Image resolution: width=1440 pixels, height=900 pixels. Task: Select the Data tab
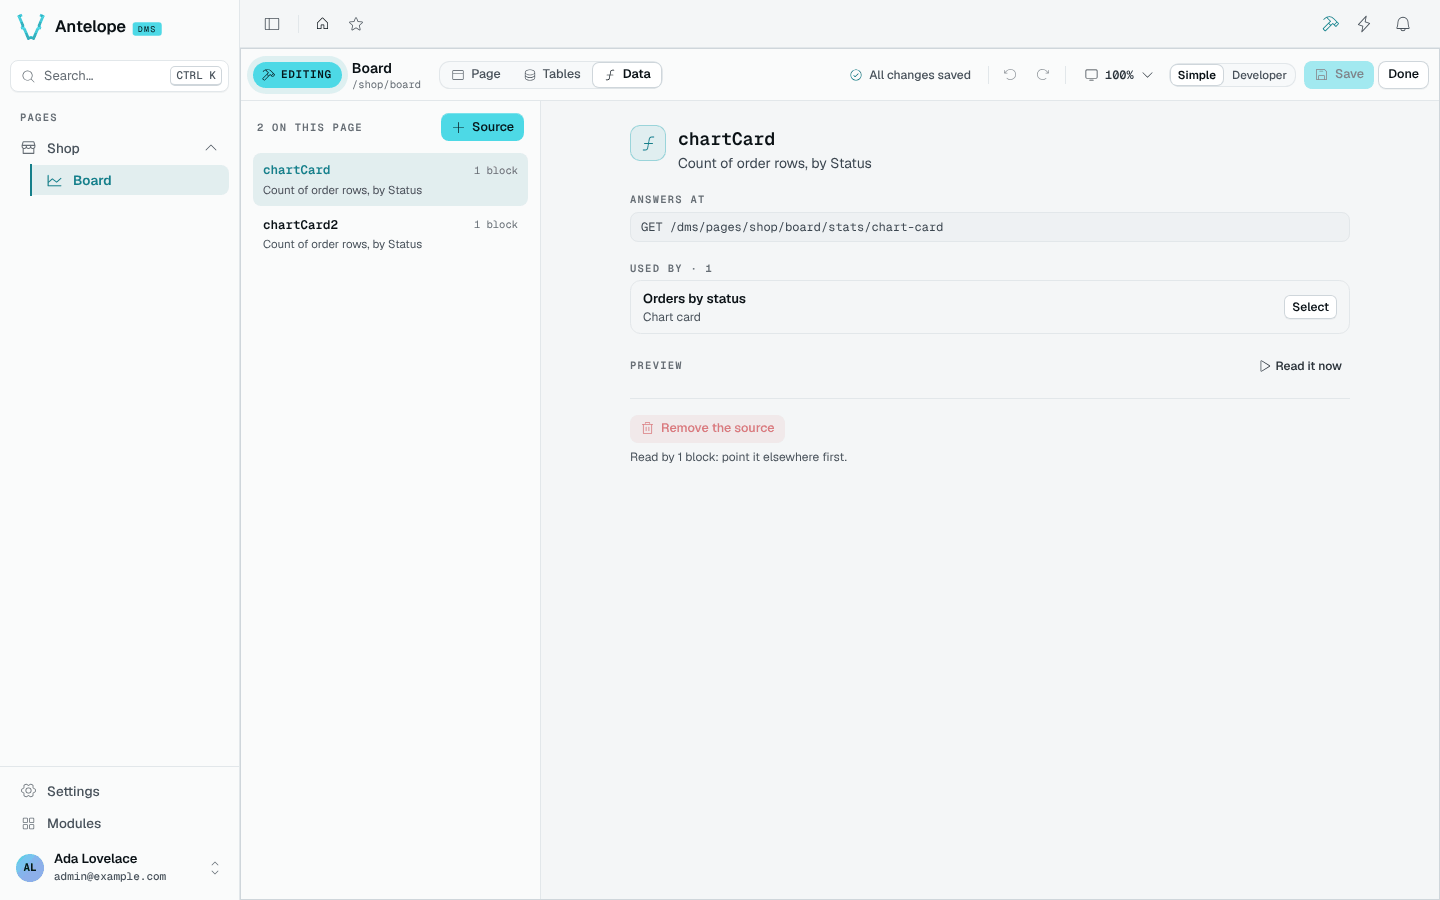[x=627, y=75]
